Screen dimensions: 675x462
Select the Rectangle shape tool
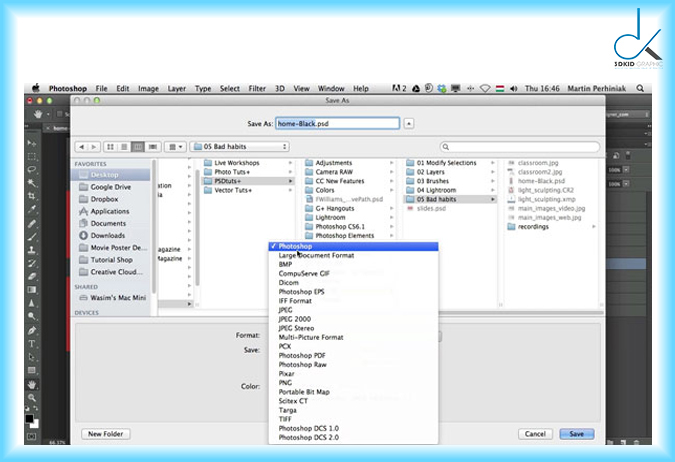31,370
